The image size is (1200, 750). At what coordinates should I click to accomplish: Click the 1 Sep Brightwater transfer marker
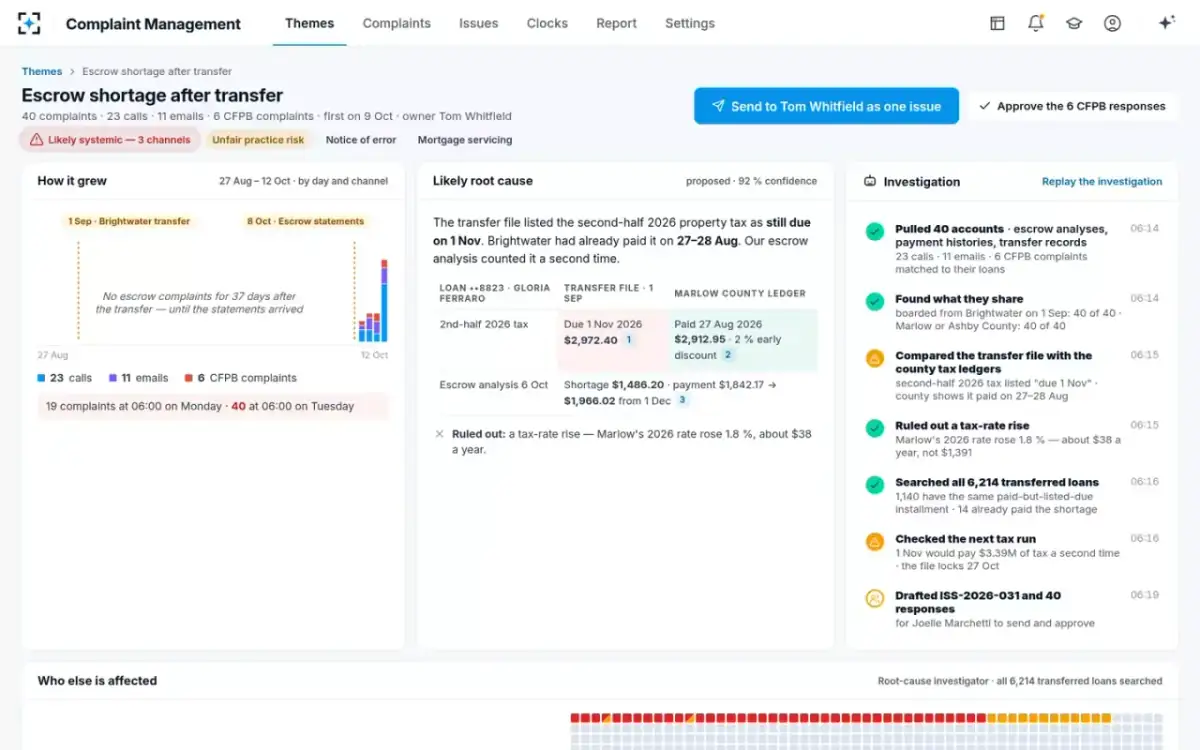point(129,221)
